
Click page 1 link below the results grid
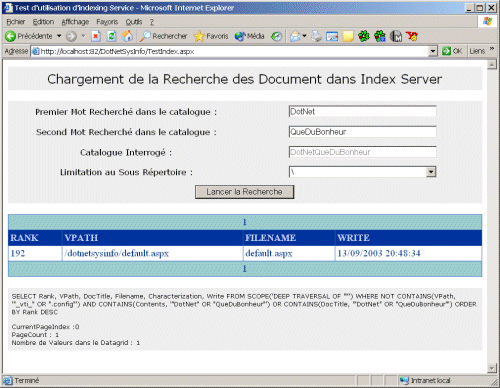click(245, 269)
